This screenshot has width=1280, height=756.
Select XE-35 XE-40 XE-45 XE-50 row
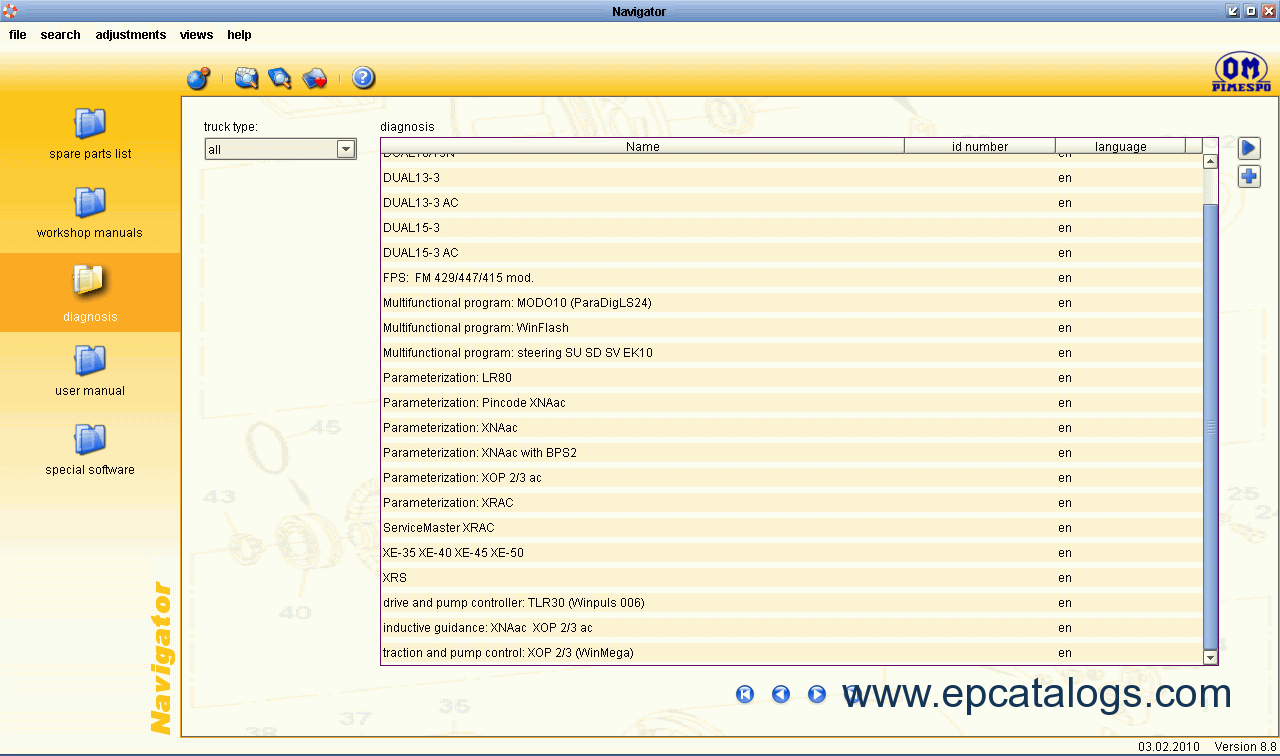pyautogui.click(x=792, y=553)
